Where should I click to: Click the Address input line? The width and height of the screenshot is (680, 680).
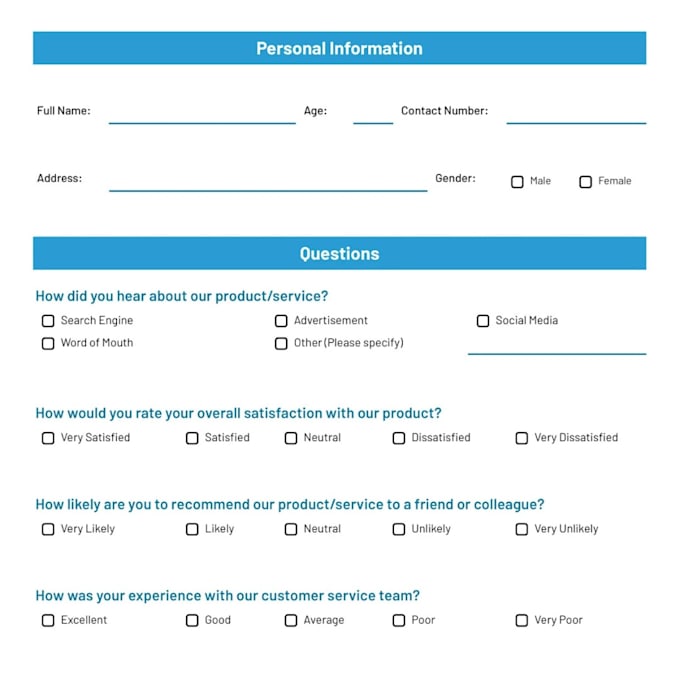[x=268, y=183]
